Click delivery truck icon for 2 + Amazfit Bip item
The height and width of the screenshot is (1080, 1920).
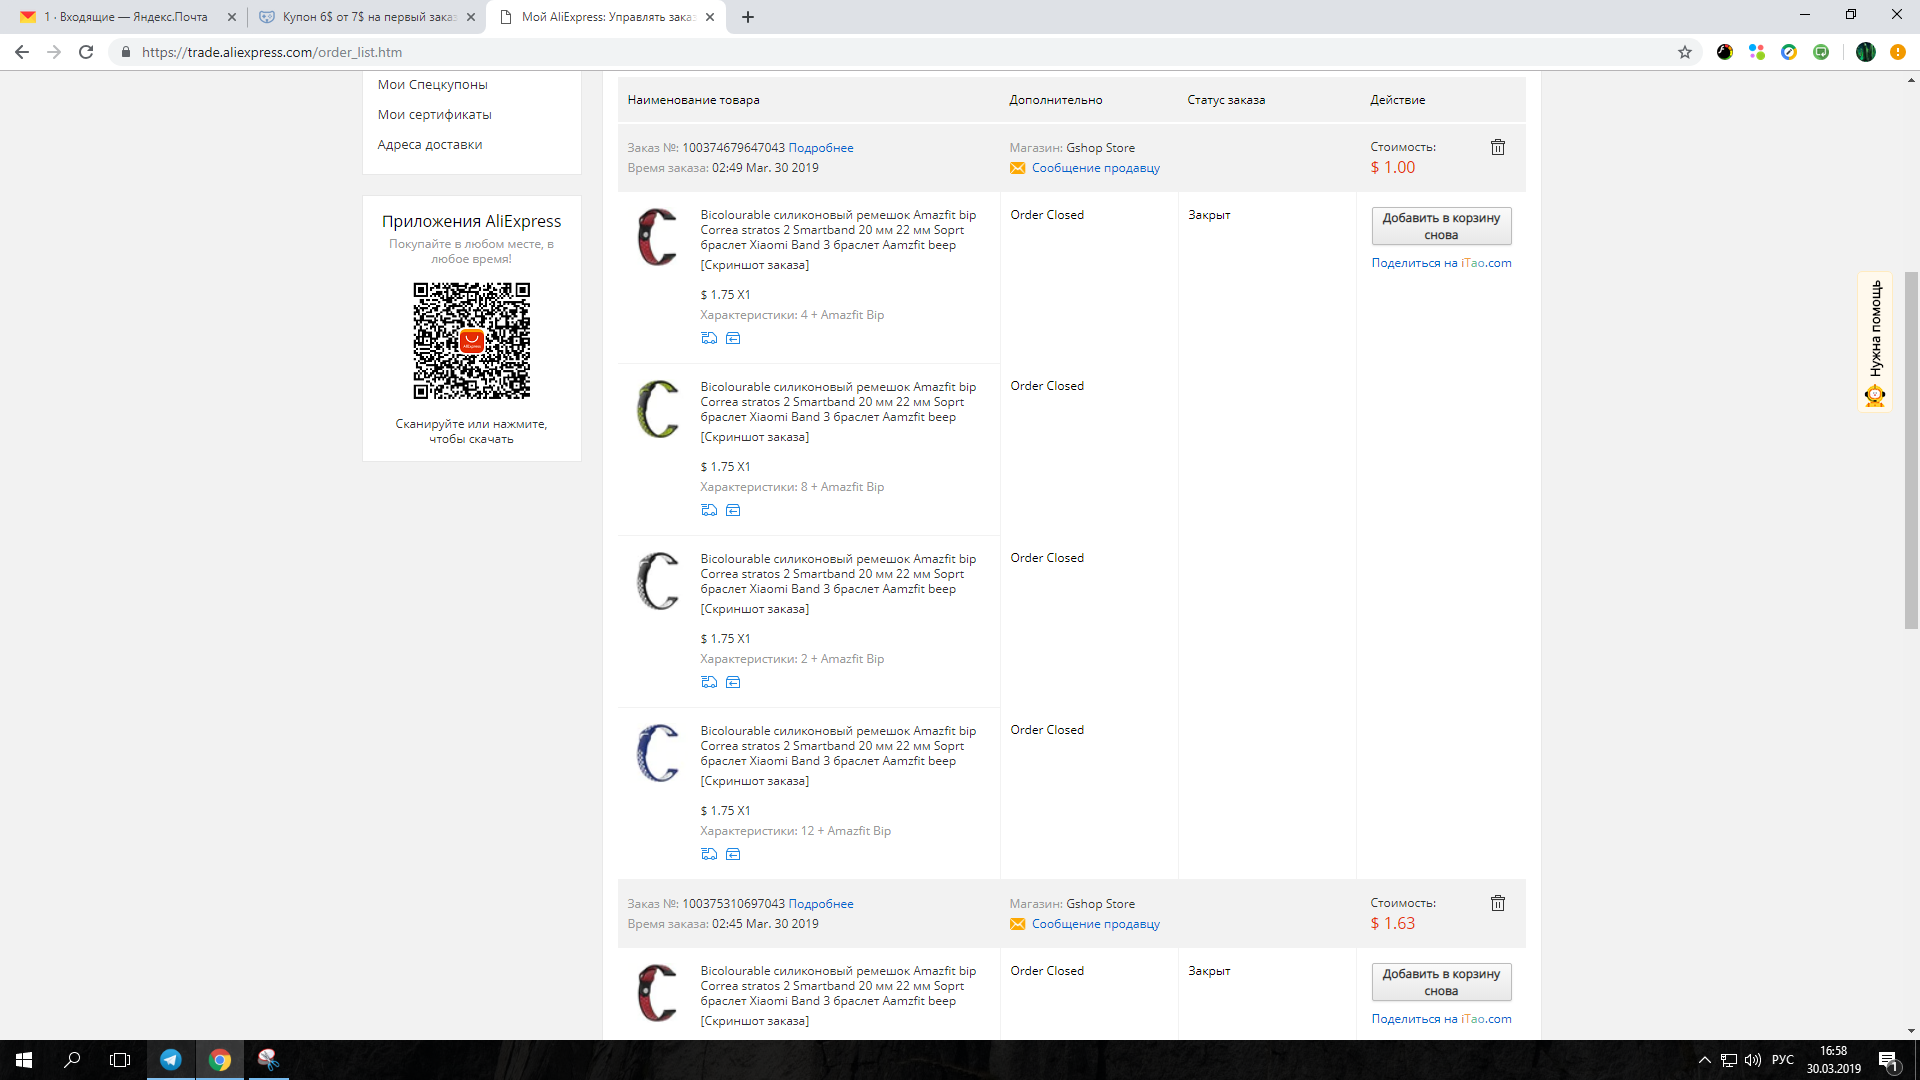(x=709, y=682)
